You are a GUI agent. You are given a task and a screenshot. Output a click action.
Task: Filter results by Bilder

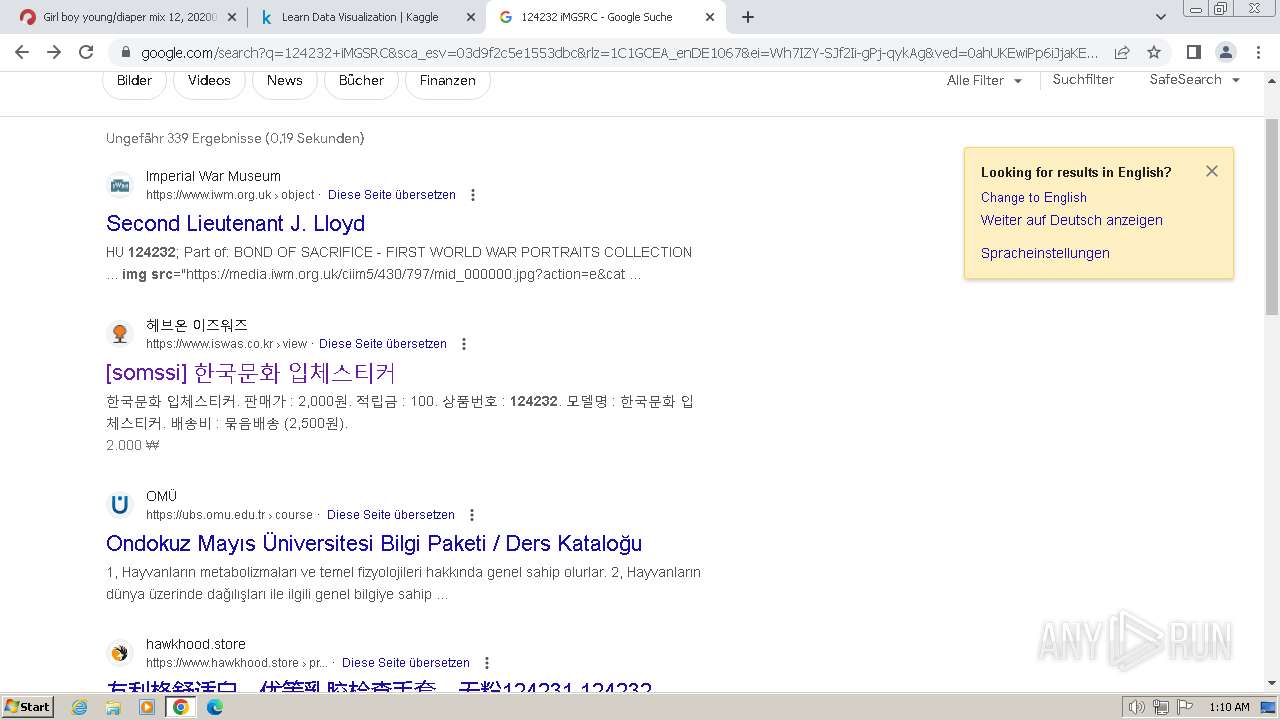click(134, 81)
